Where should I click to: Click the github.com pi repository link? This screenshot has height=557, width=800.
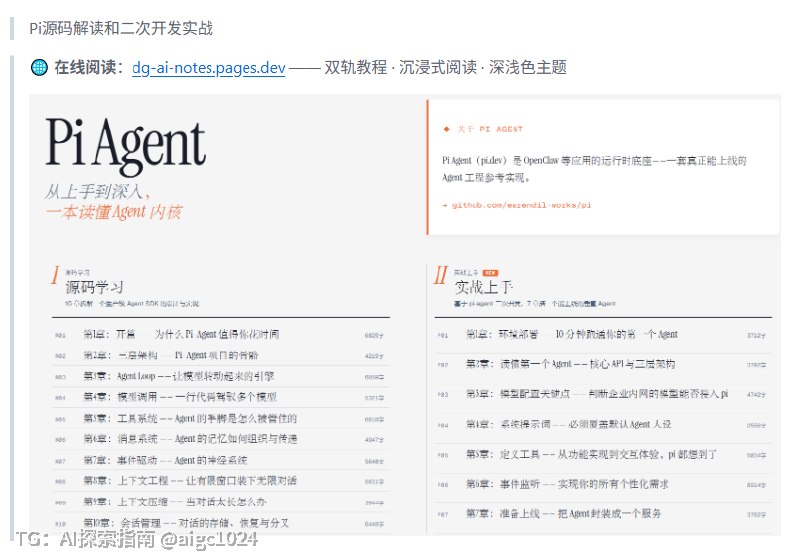521,205
